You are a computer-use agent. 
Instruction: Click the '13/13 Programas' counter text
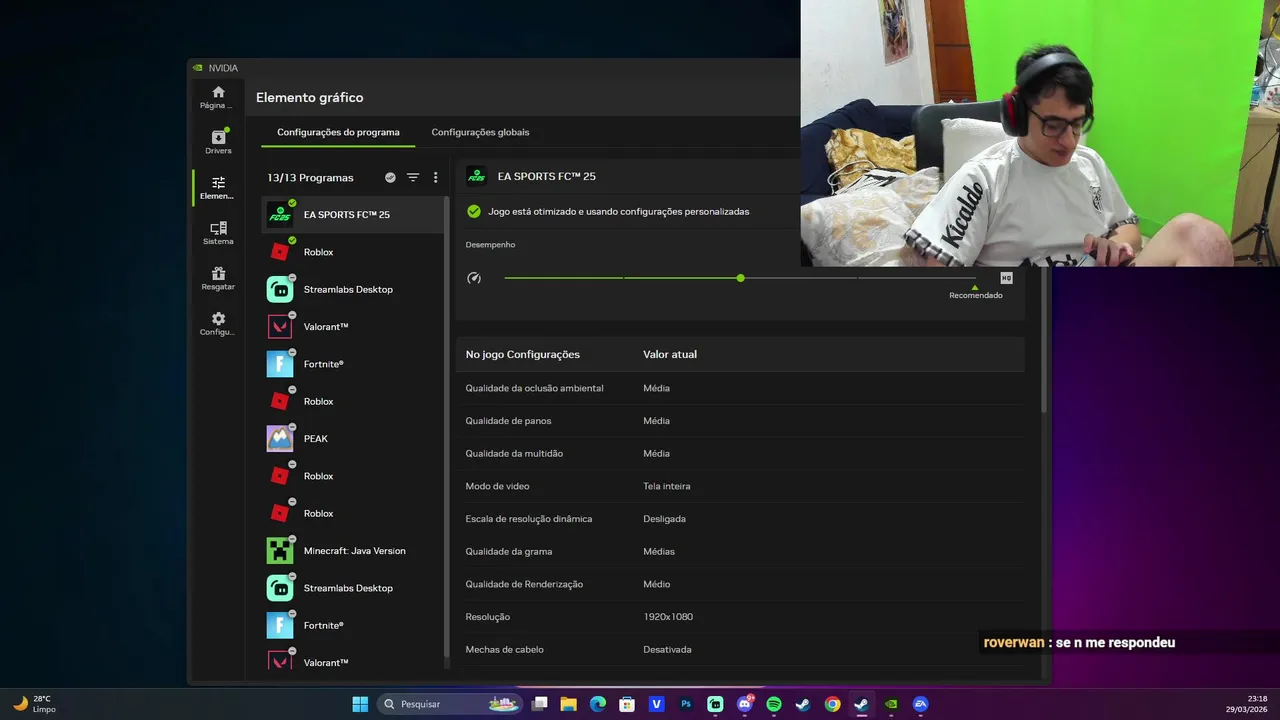(310, 178)
